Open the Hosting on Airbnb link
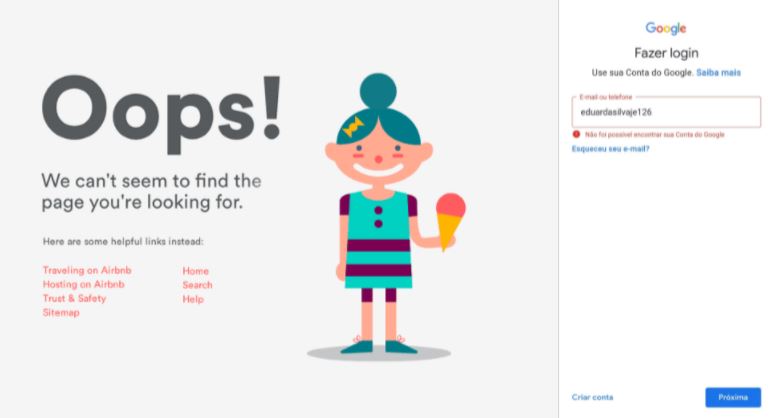This screenshot has height=418, width=771. 84,284
